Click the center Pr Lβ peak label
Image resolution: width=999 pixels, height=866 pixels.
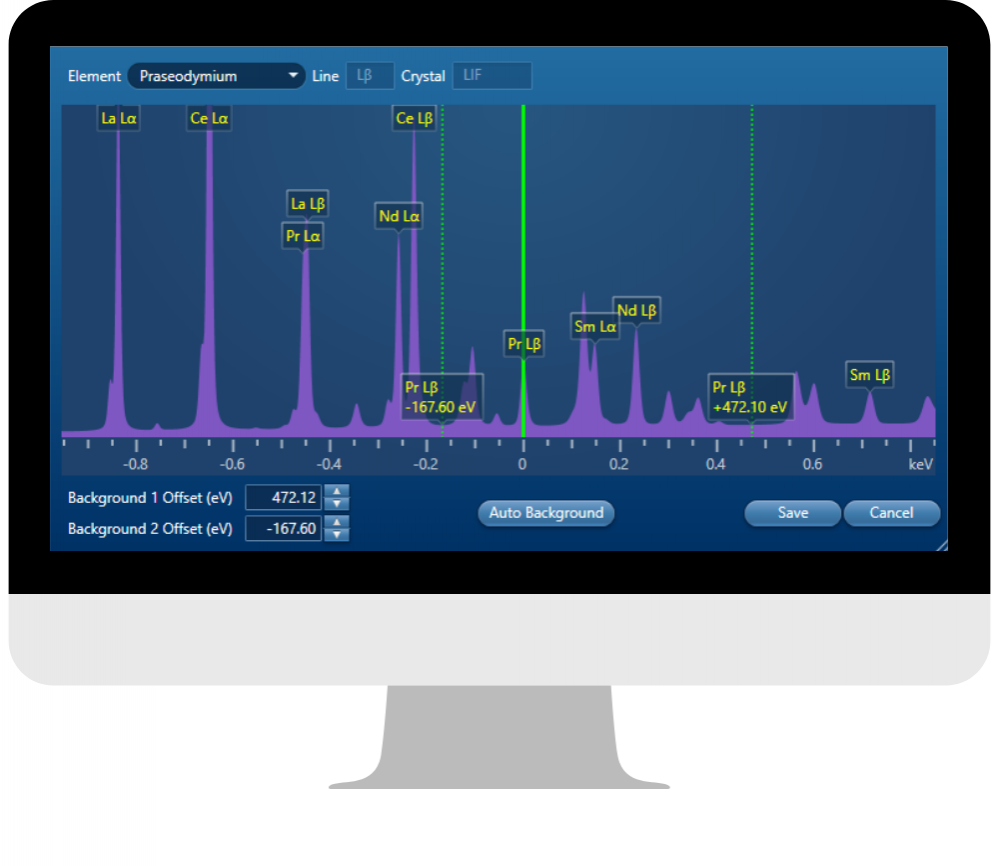[524, 344]
